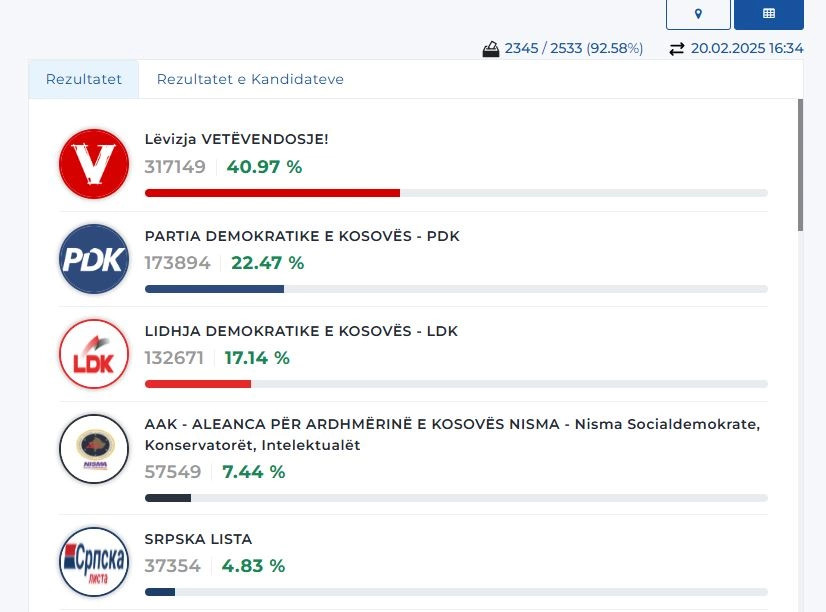The image size is (826, 612).
Task: Click the LDK party logo
Action: [x=94, y=354]
